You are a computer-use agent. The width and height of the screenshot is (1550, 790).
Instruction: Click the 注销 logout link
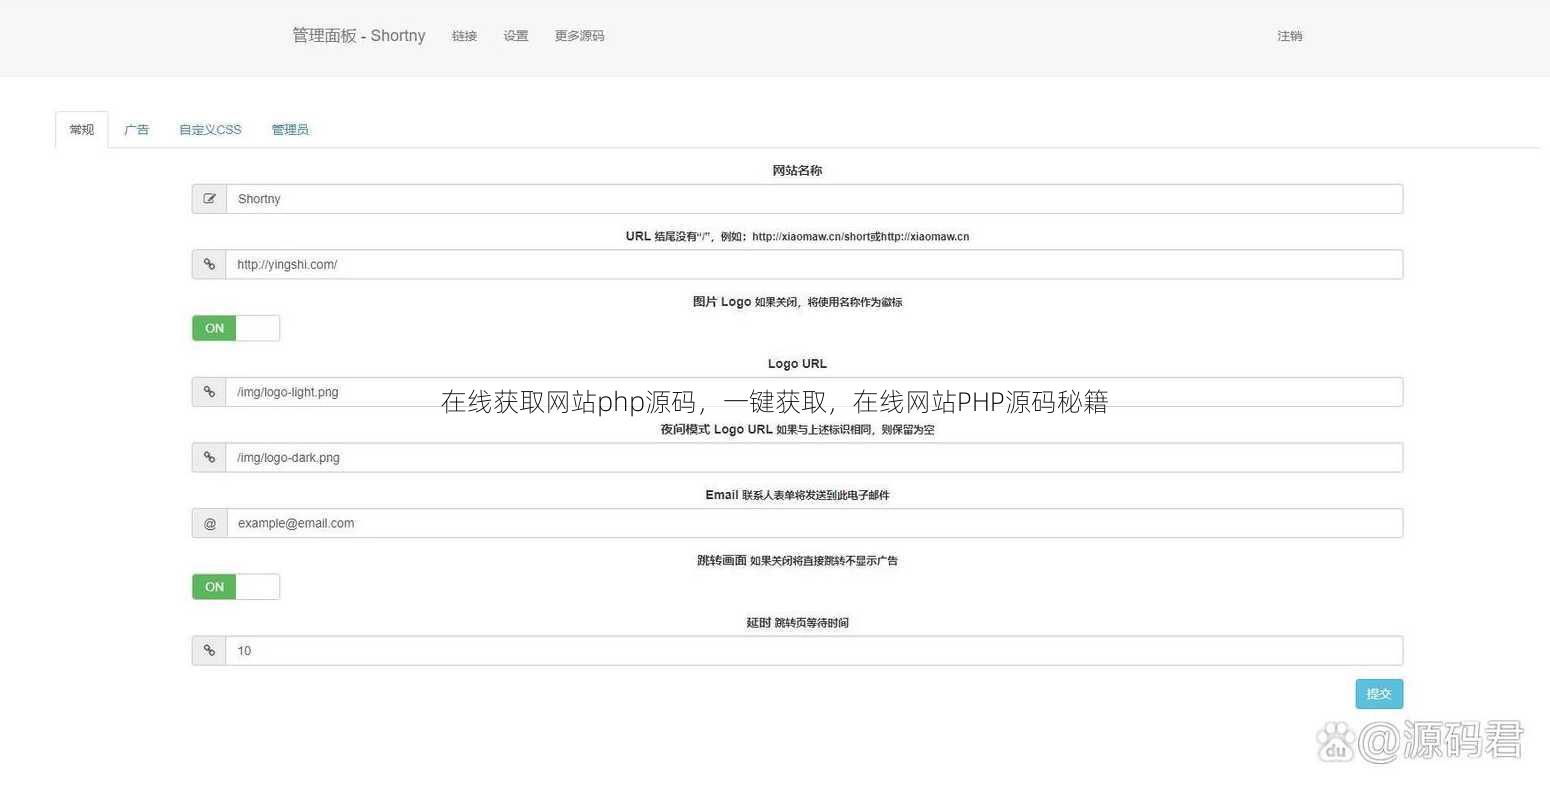click(1289, 36)
